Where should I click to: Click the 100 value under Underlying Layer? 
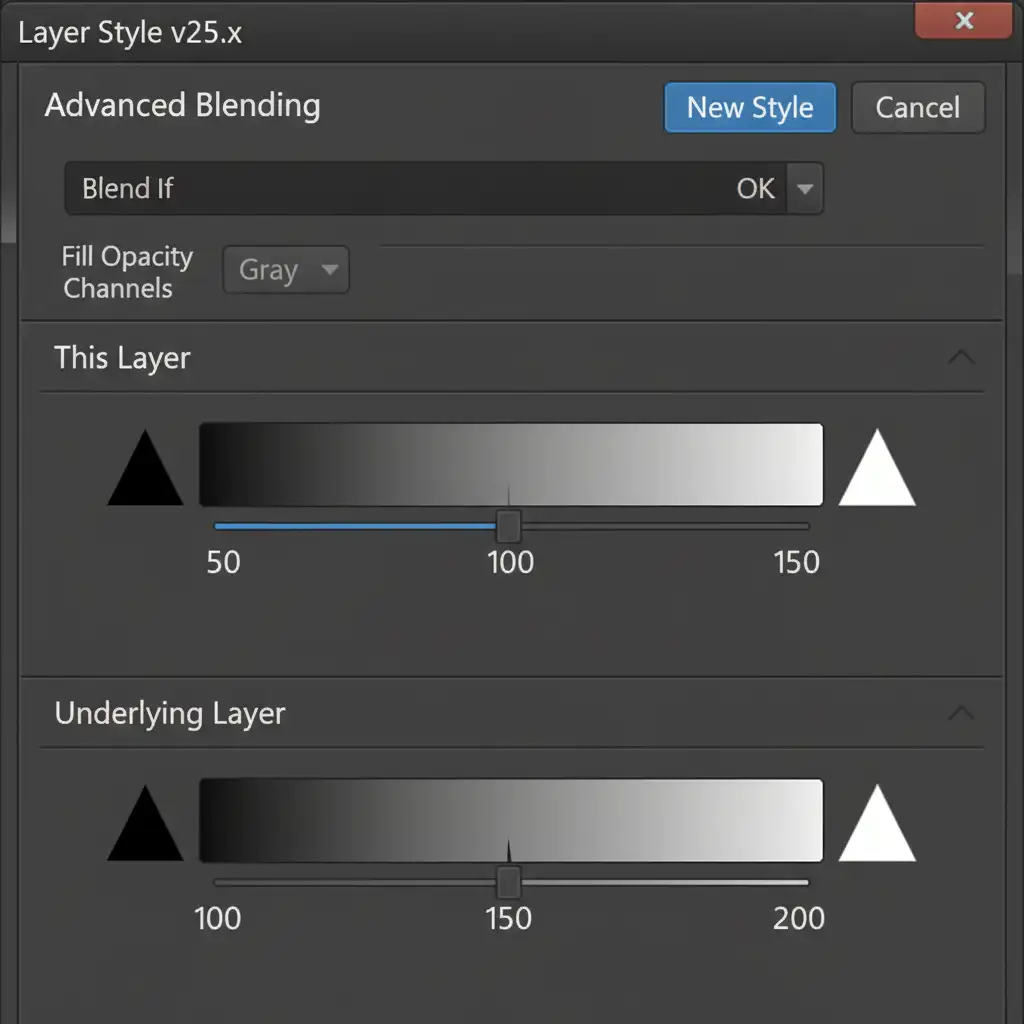coord(218,918)
